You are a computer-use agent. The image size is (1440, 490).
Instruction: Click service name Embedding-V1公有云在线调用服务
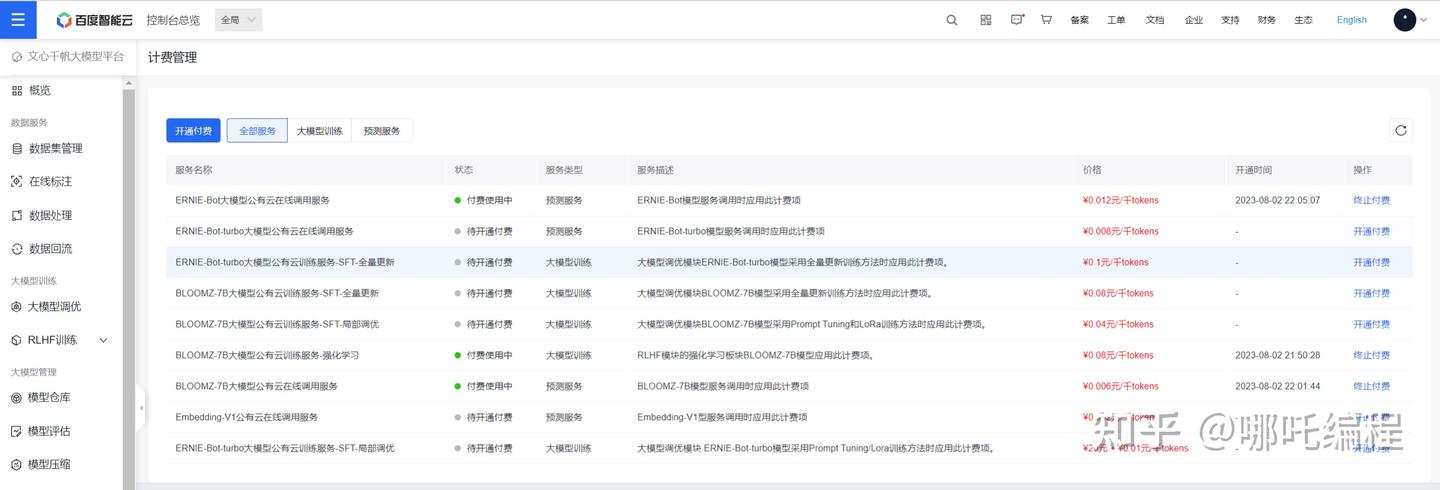246,417
